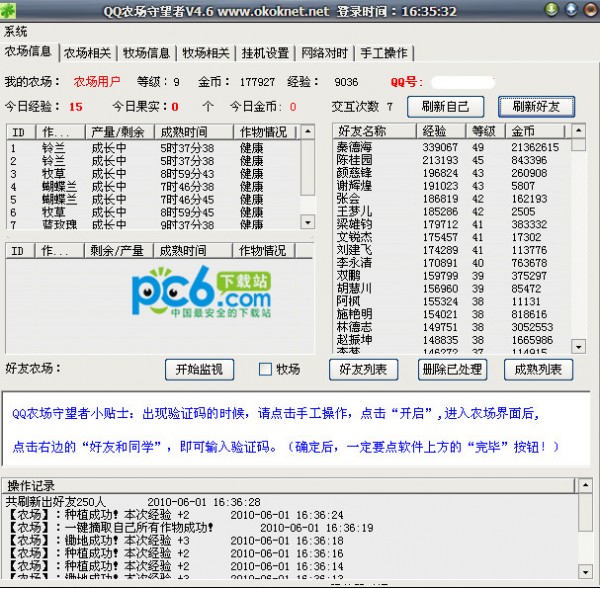Sort friends by 好友名称 column header

[x=374, y=131]
